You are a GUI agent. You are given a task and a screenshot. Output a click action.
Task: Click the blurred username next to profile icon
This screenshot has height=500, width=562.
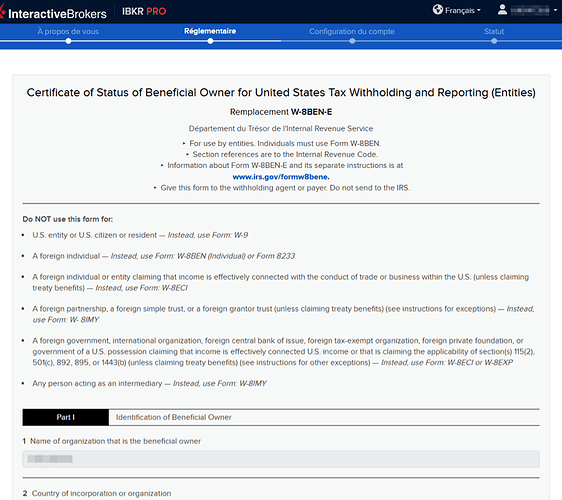click(x=530, y=10)
